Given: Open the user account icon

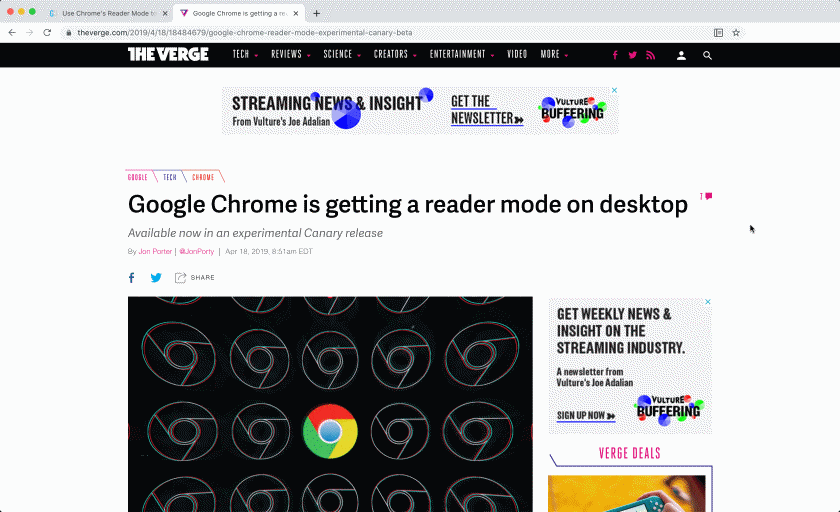Looking at the screenshot, I should pos(681,55).
